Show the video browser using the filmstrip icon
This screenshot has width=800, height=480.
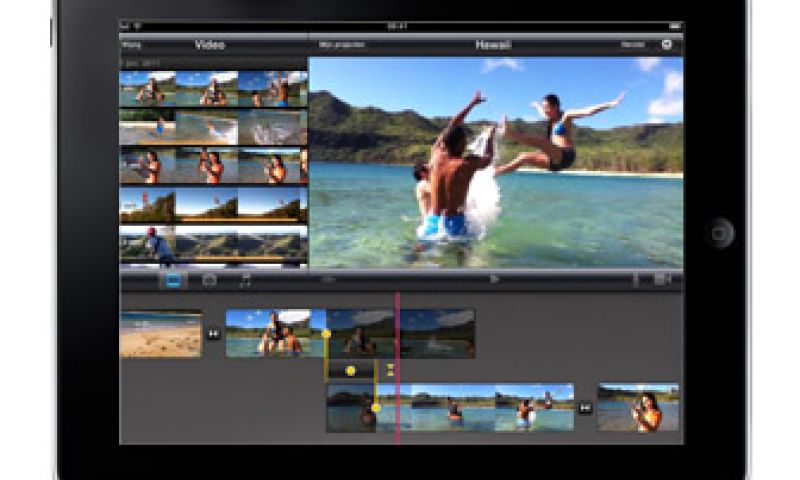coord(173,280)
